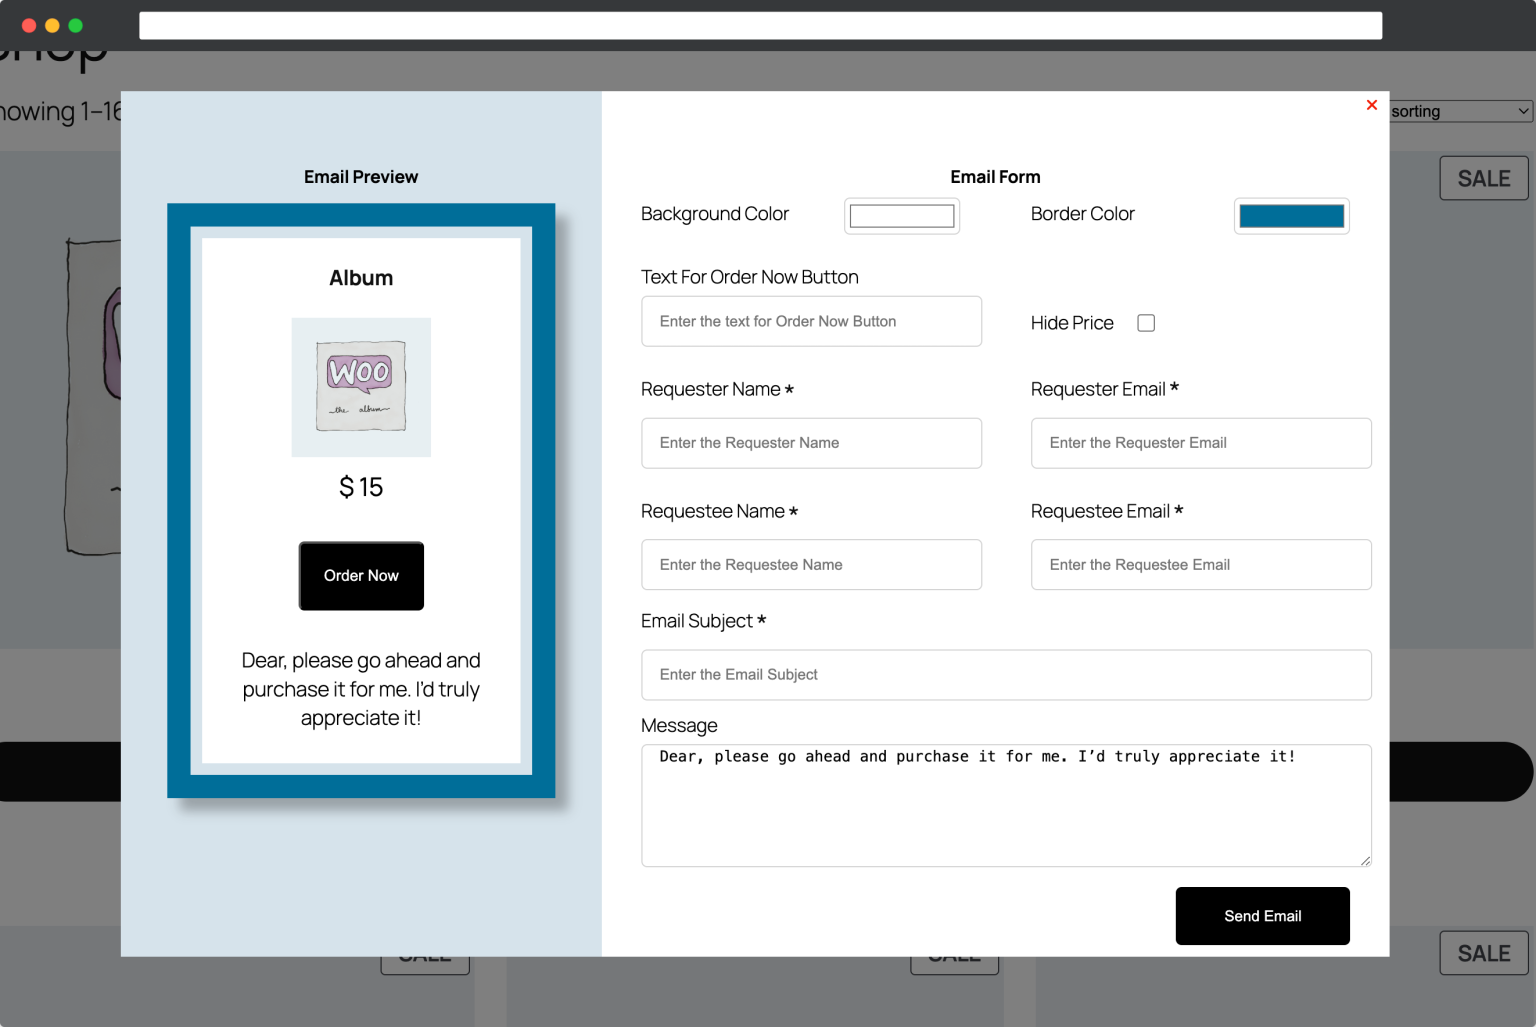Click the Requester Email input field
Screen dimensions: 1536x1027
pos(1200,443)
